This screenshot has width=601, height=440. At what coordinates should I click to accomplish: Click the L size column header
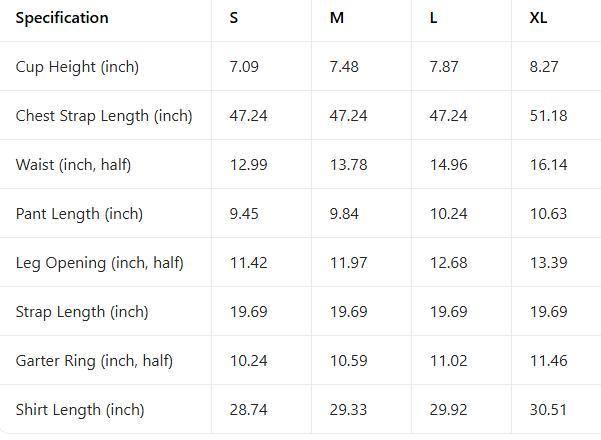pos(433,18)
